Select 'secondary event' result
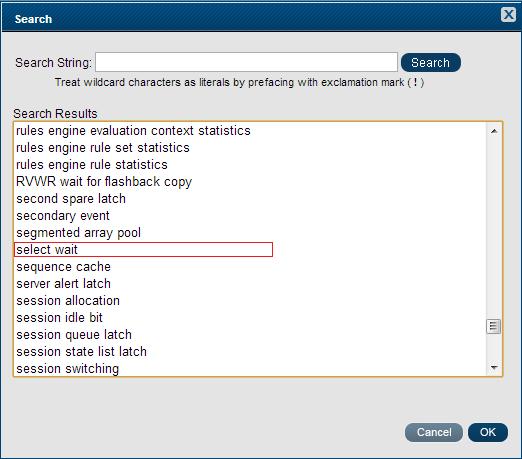 (63, 216)
